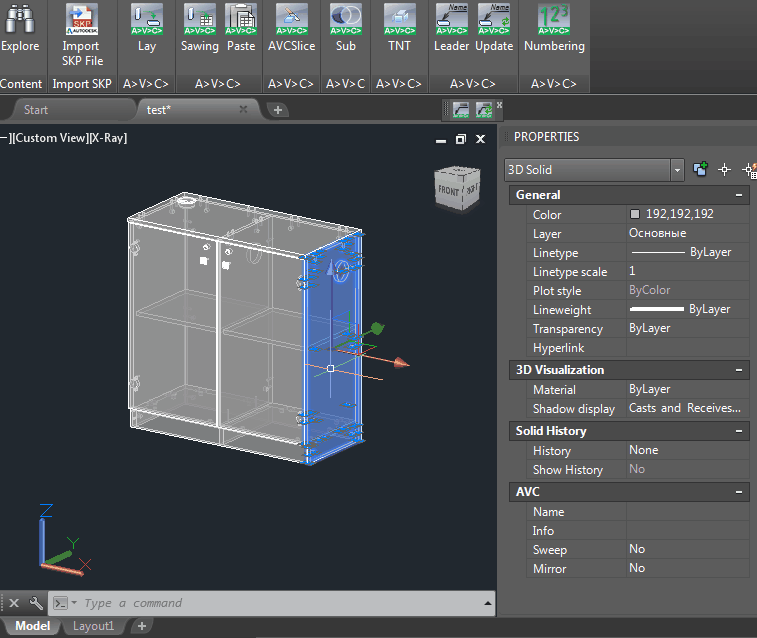Click the 192,192,192 color swatch
Screen dimensions: 757x638
click(635, 214)
